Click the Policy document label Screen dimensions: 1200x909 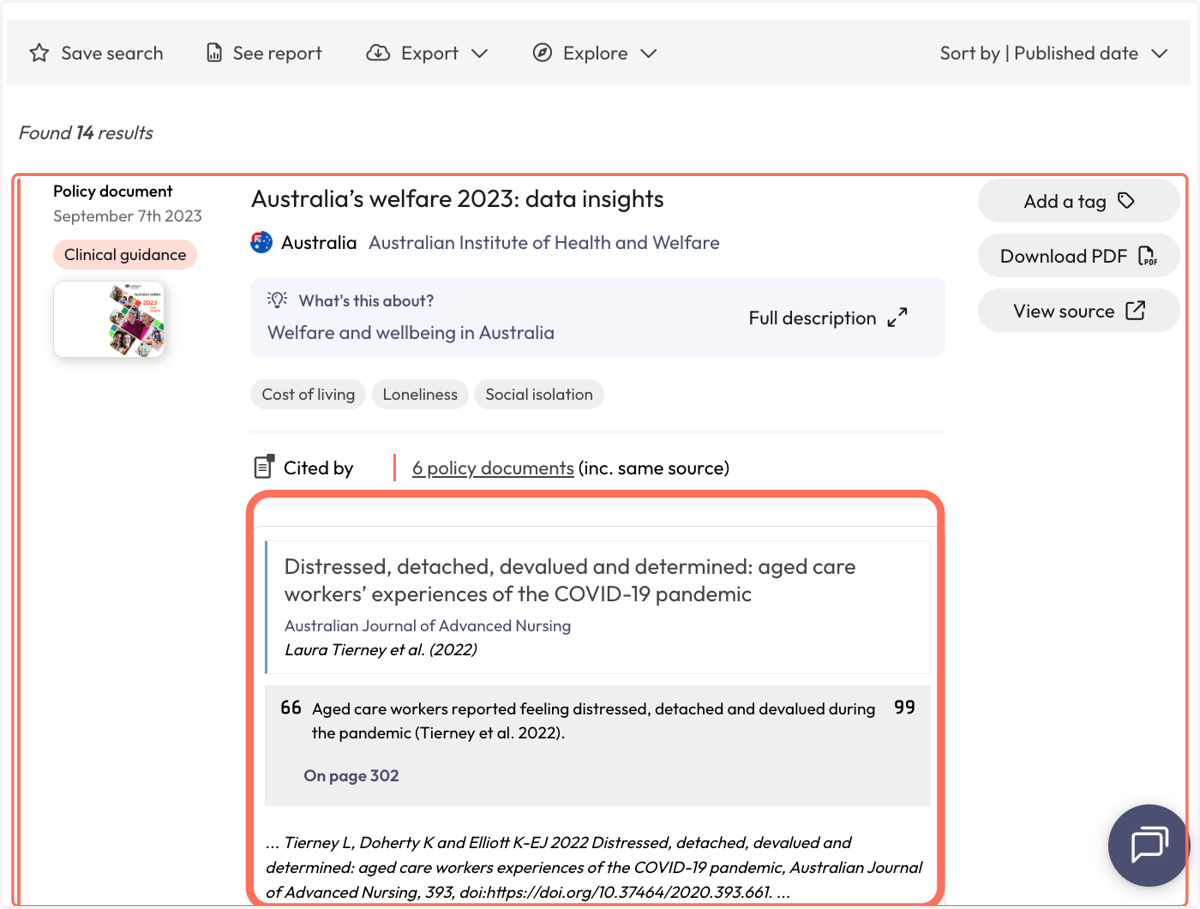113,191
